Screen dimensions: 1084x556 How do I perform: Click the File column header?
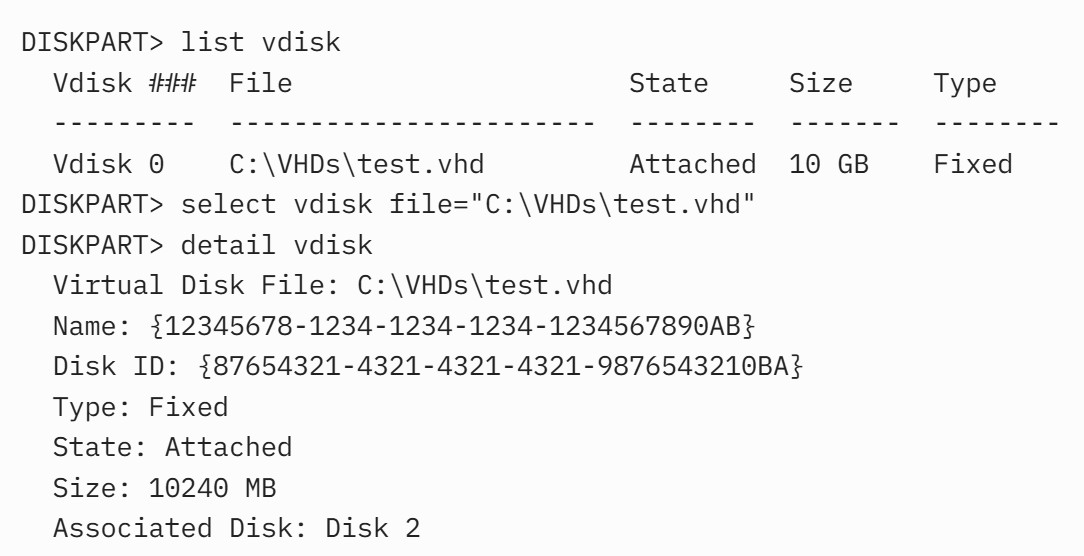coord(261,83)
